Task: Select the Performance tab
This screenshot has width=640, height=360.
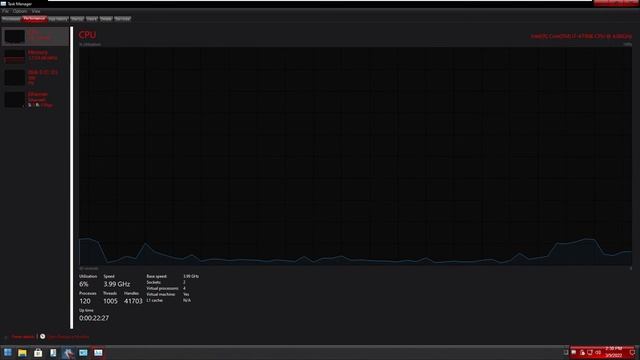Action: pyautogui.click(x=34, y=19)
